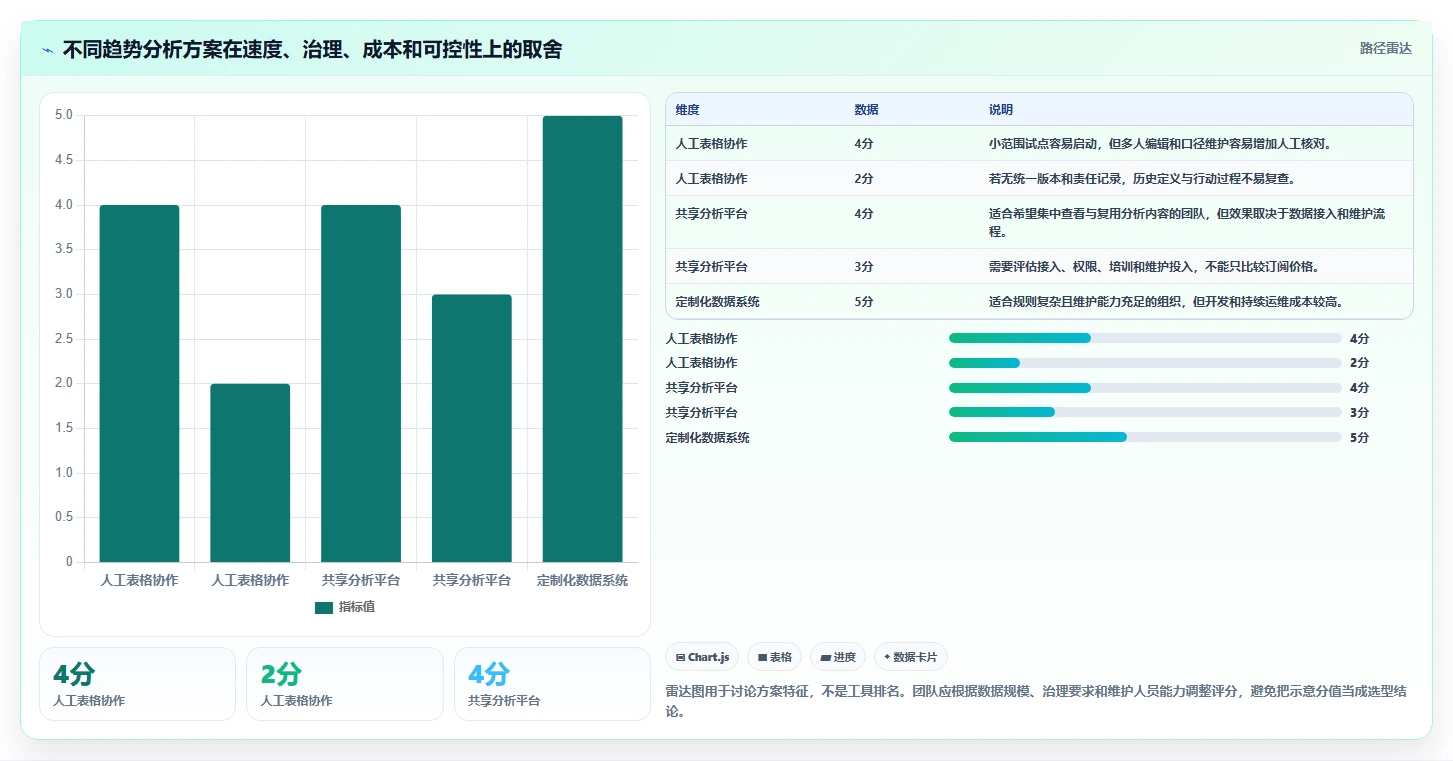Click the Chart.js chip
1453x761 pixels.
(702, 657)
